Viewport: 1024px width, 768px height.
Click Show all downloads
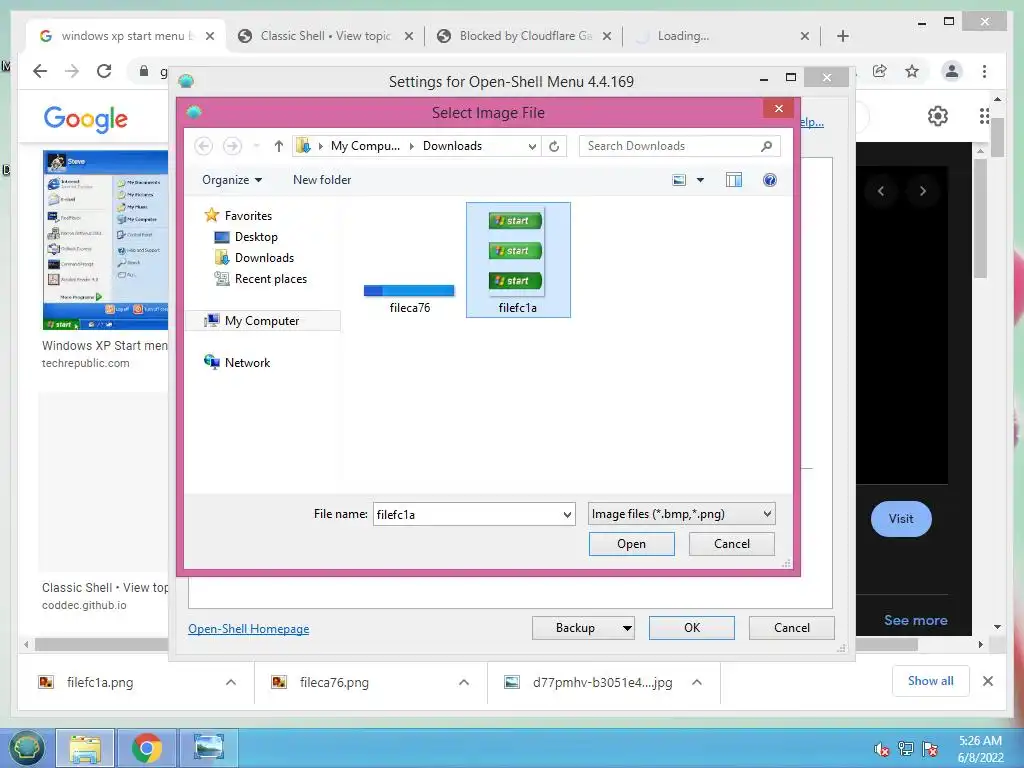(931, 681)
